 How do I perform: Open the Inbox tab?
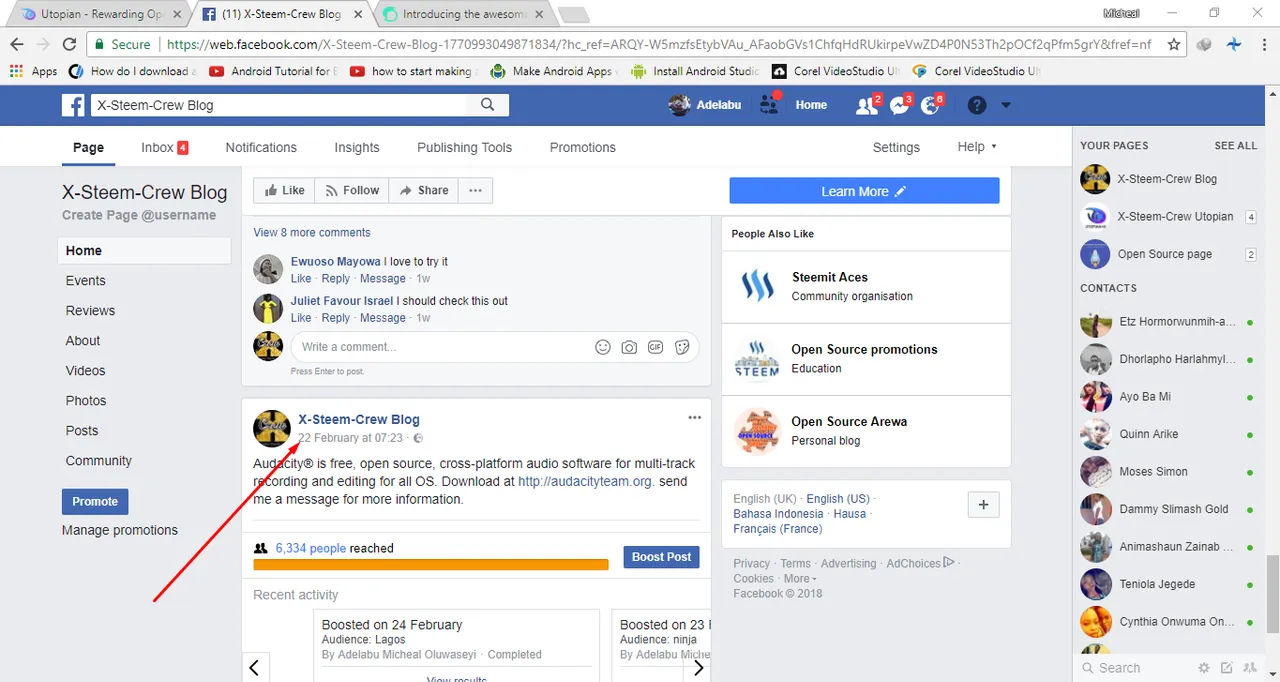click(165, 147)
